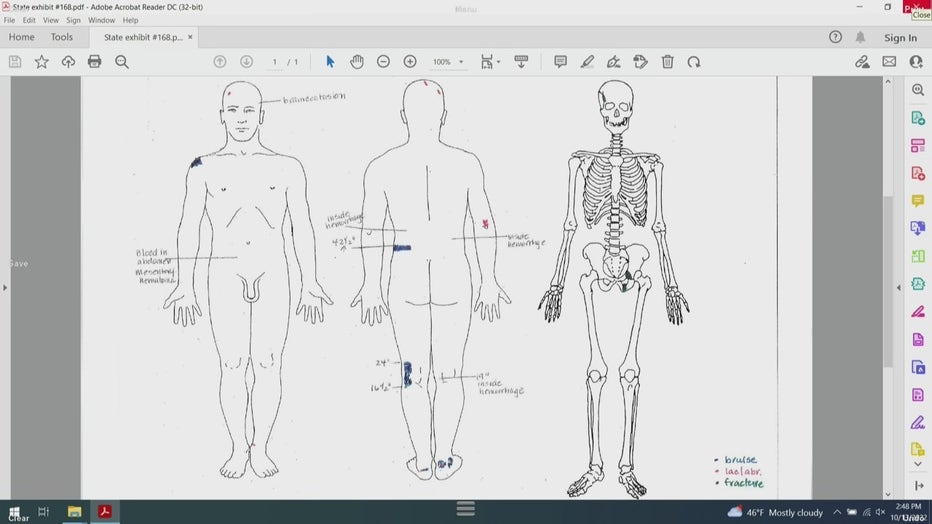Viewport: 932px width, 524px height.
Task: Open the find text magnifier
Action: [122, 62]
